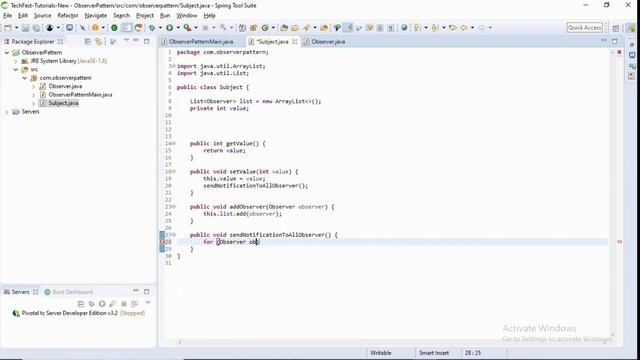Click the green Spring Boot dashboard toolbar icon

click(114, 28)
